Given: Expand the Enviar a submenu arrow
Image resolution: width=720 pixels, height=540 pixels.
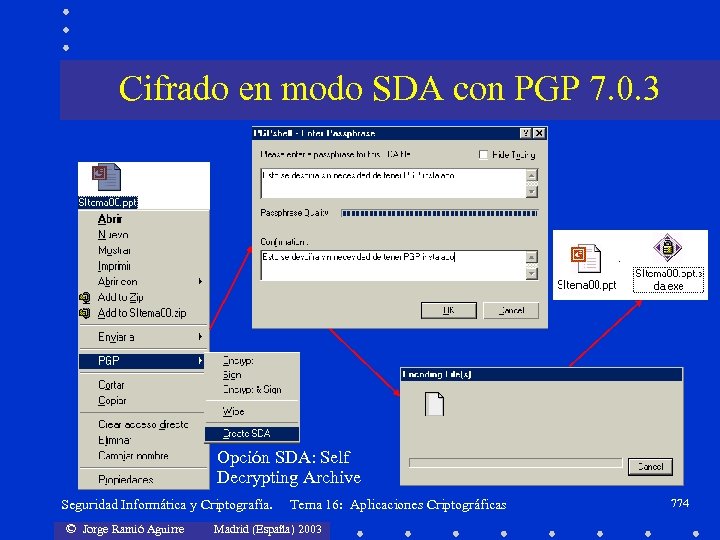Looking at the screenshot, I should [200, 337].
